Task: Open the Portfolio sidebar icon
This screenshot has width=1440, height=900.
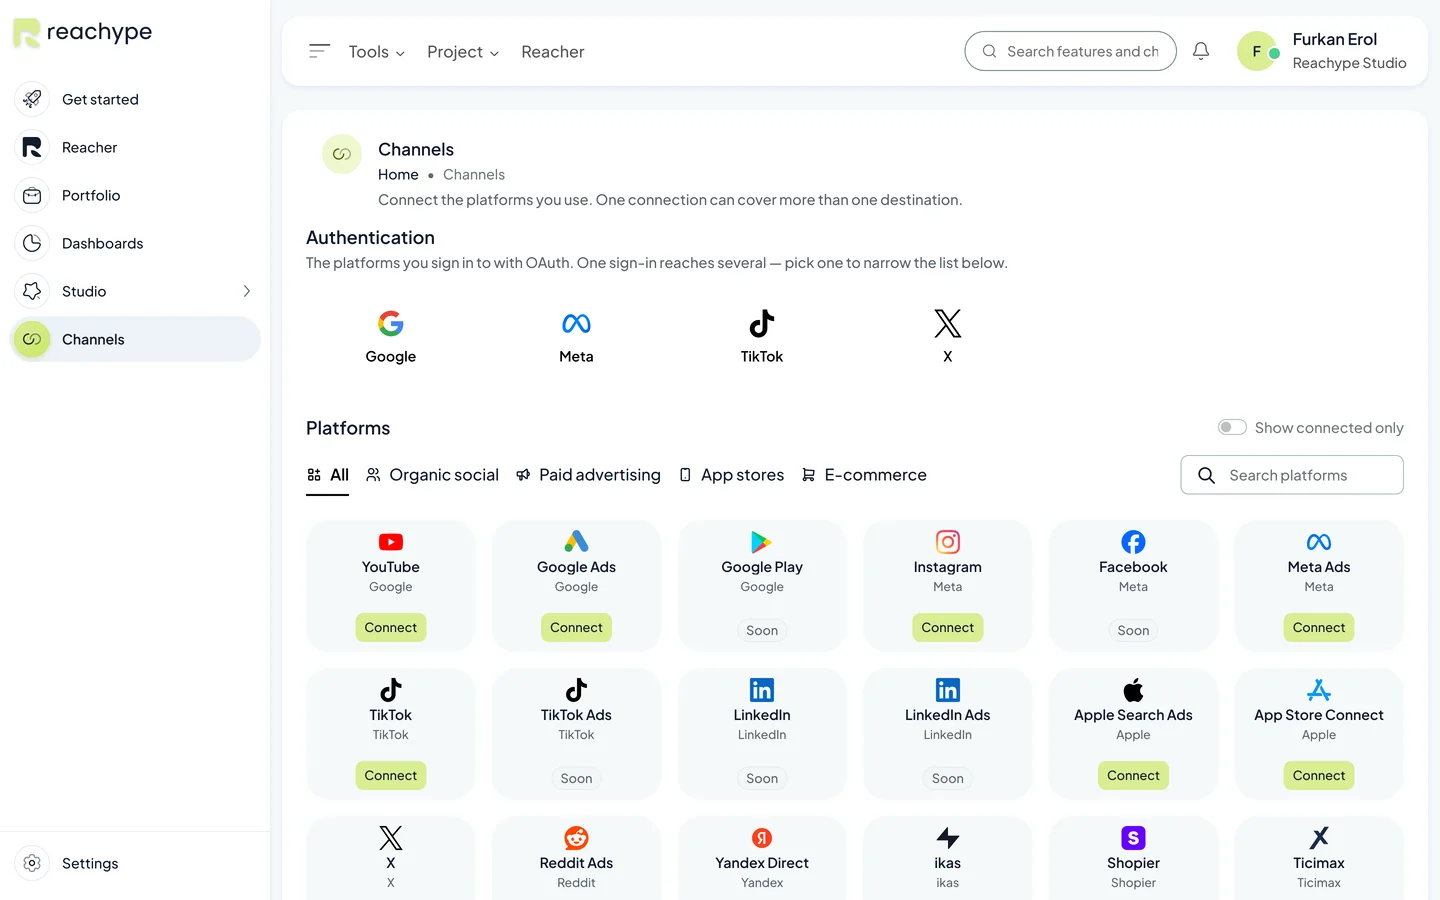Action: coord(32,195)
